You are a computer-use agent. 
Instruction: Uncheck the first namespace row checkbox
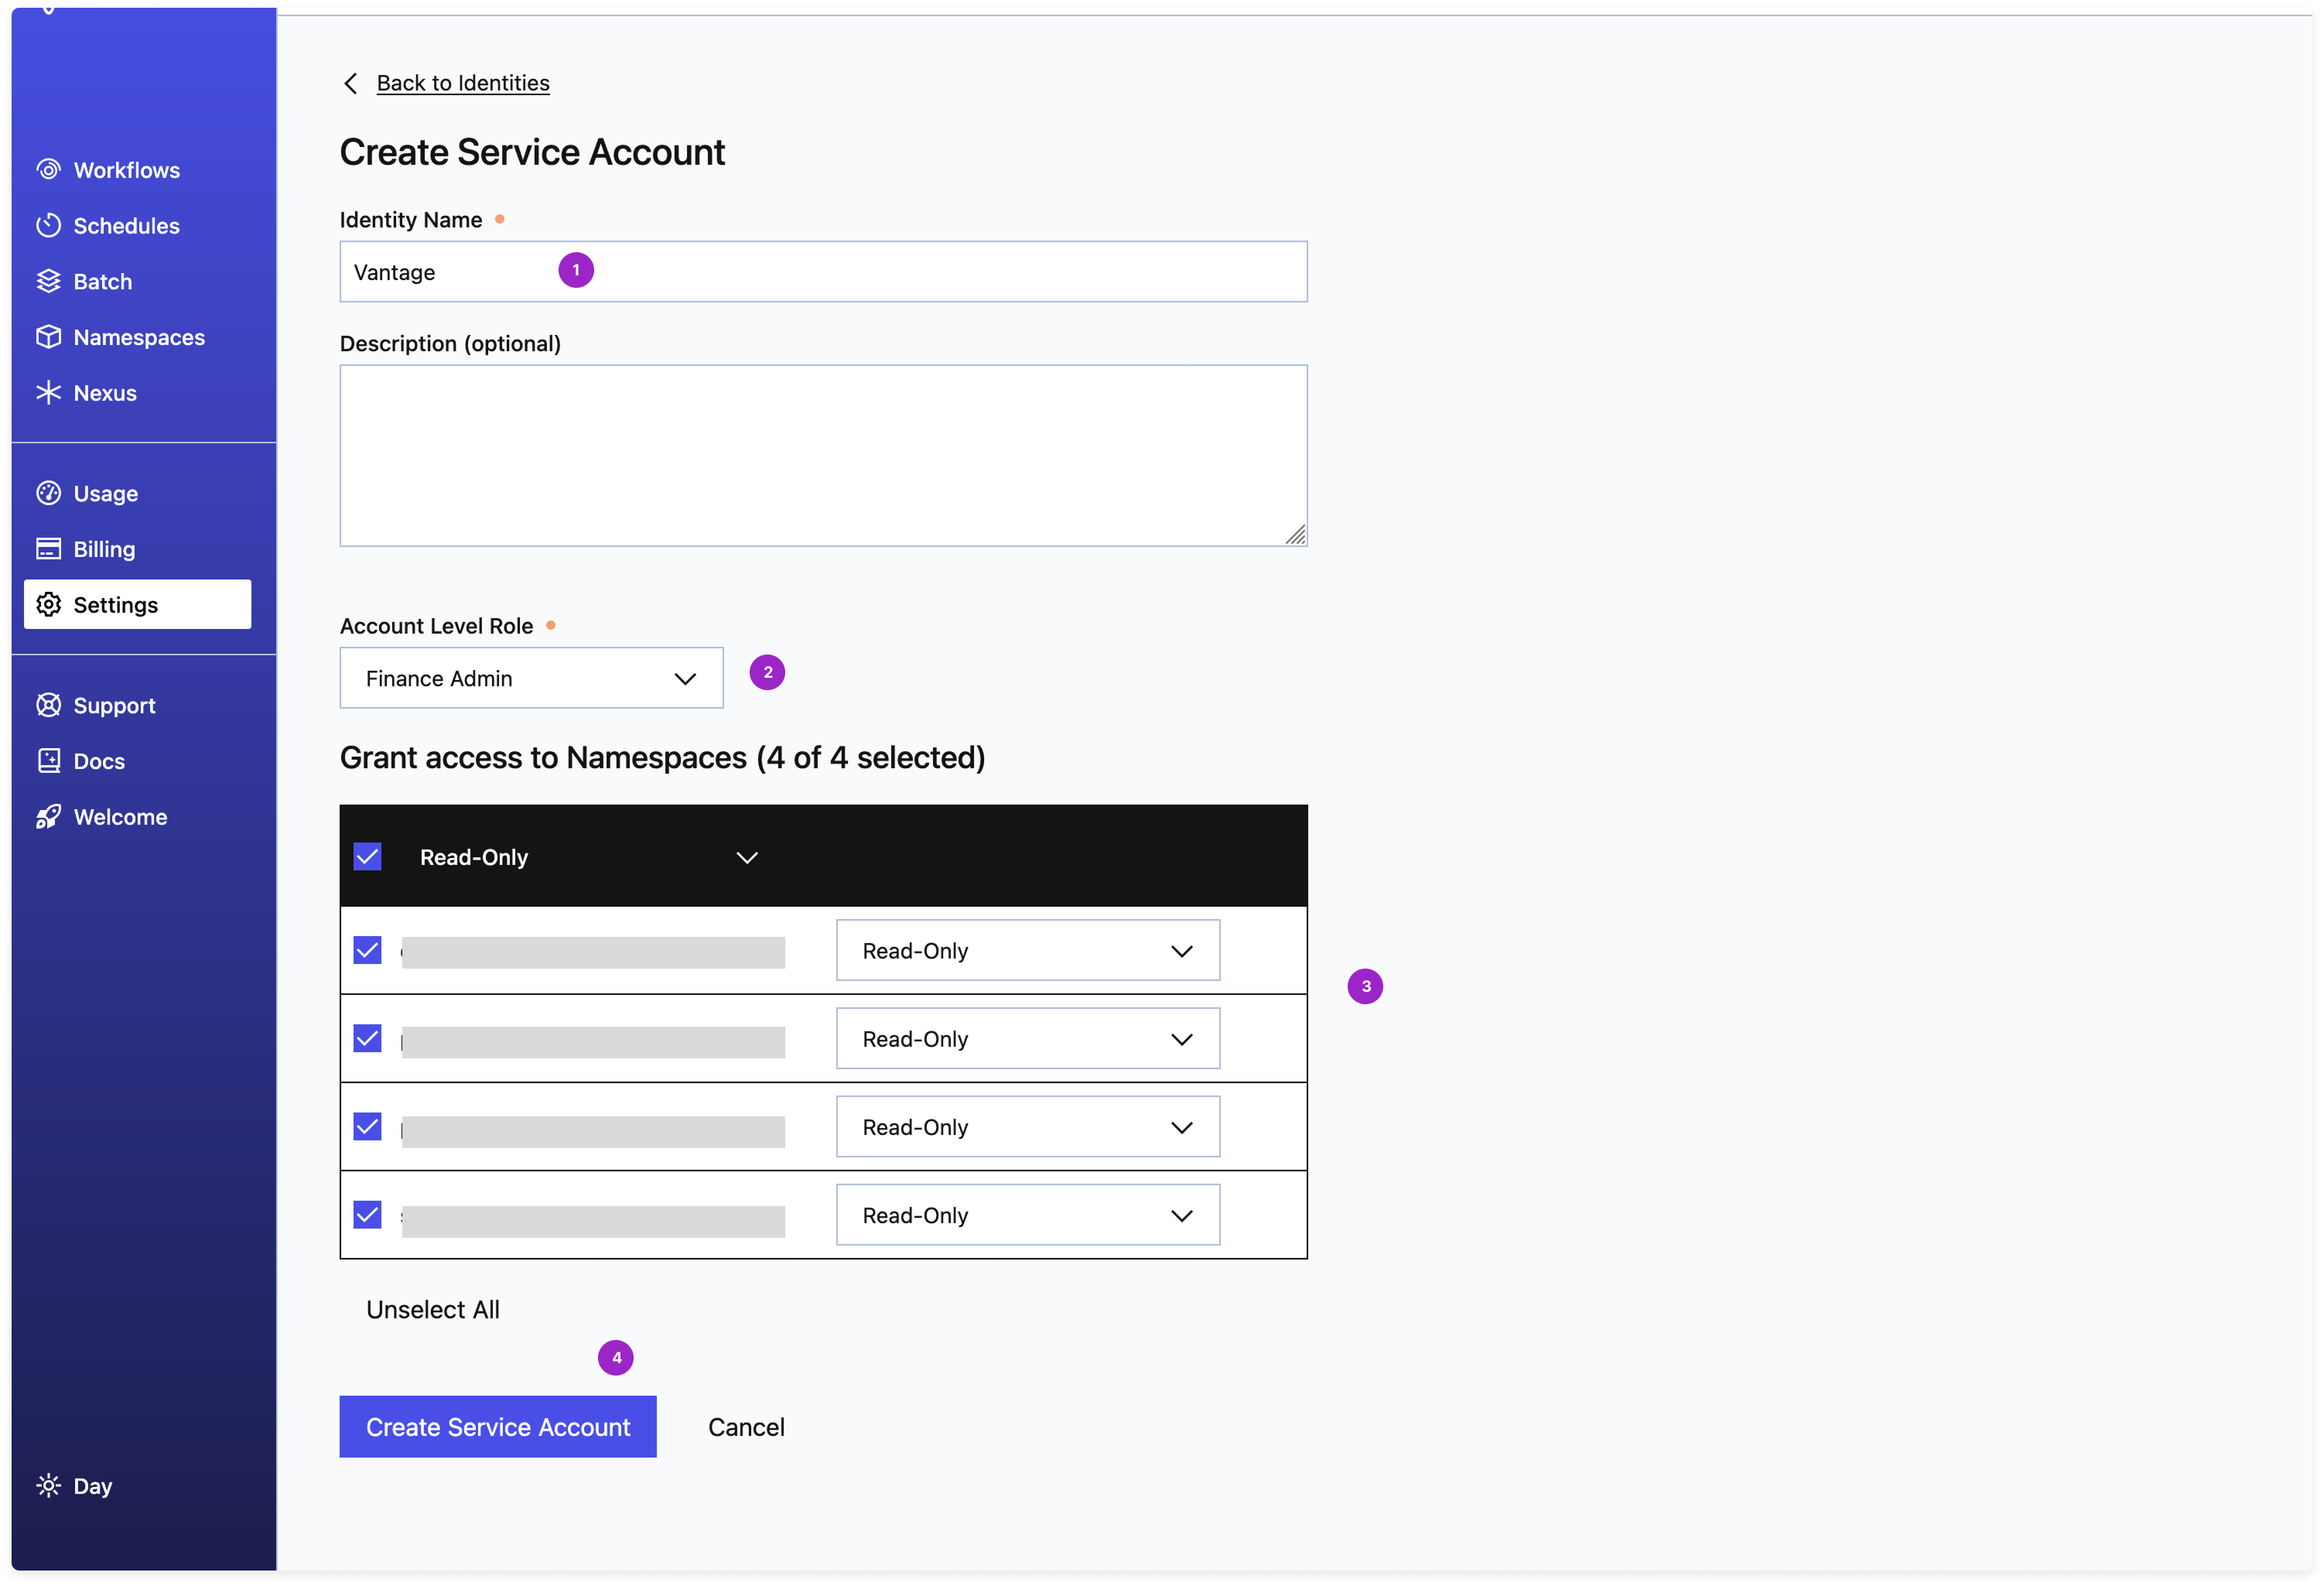pos(368,950)
